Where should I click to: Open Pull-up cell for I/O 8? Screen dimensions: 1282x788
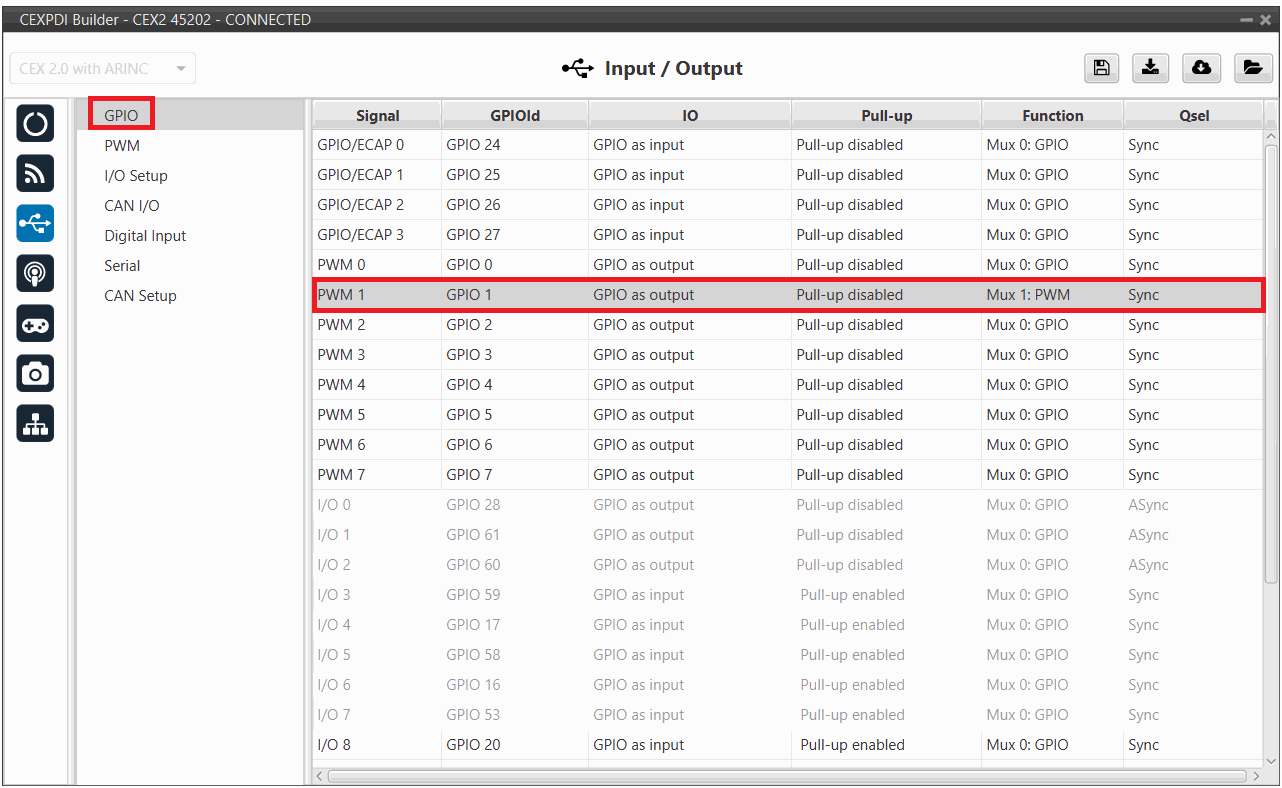[885, 745]
